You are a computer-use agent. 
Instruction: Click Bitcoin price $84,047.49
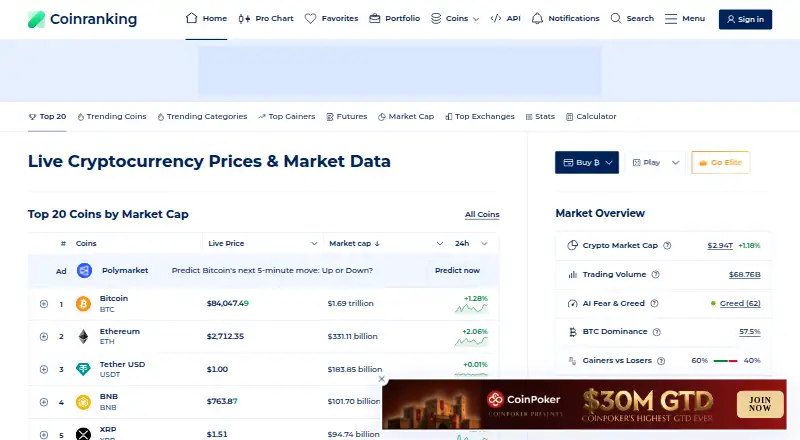tap(228, 303)
